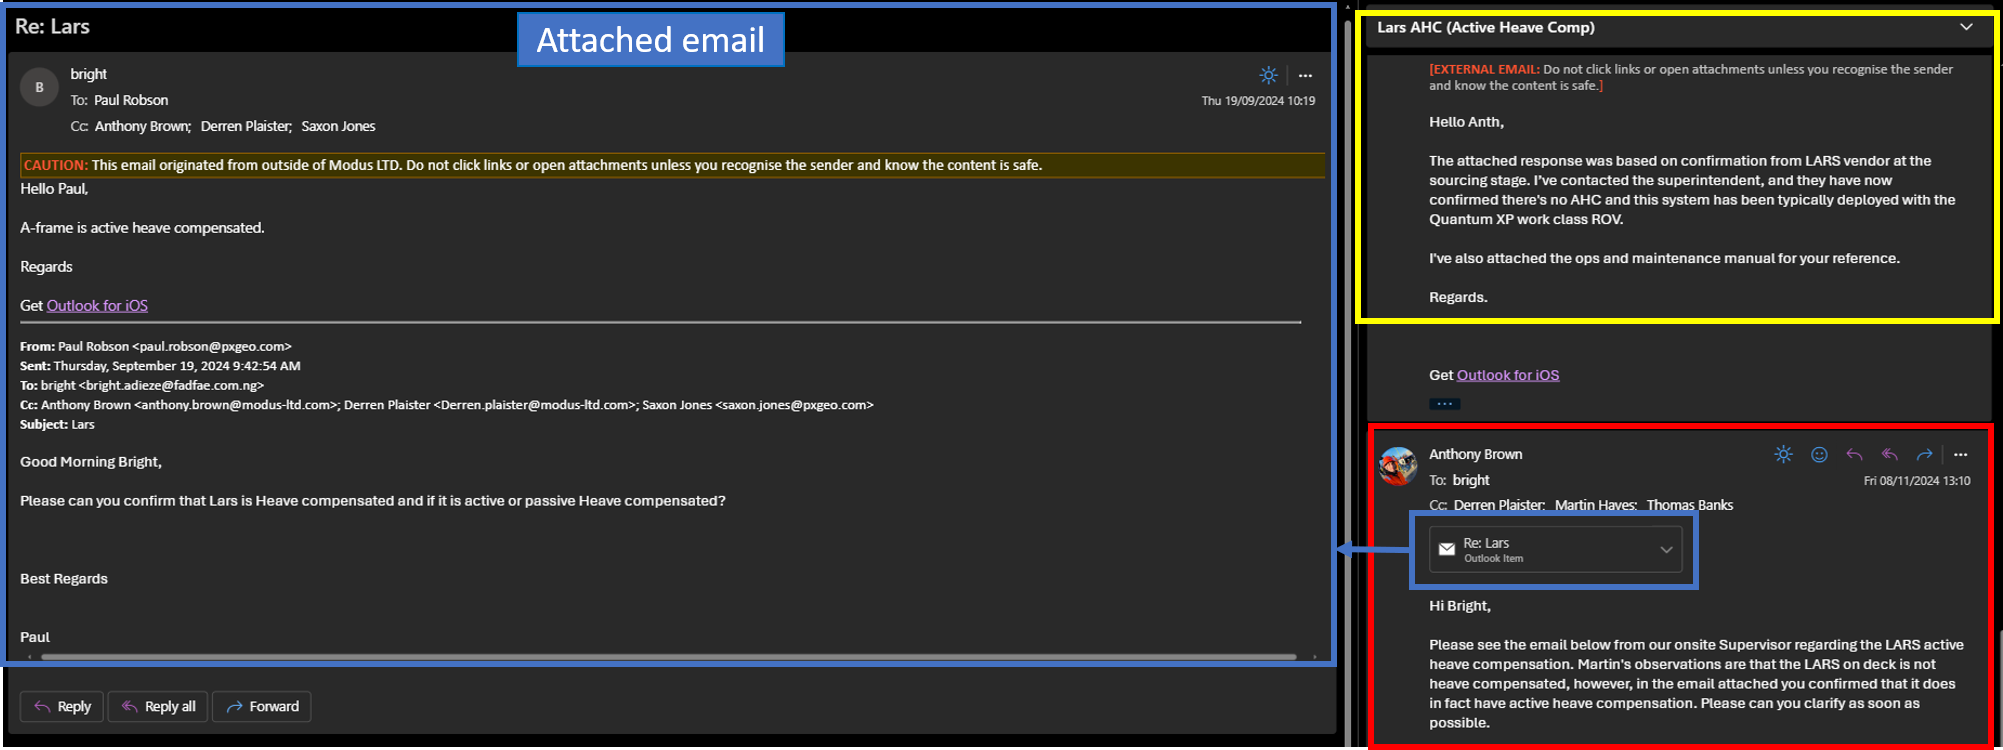Click the forward arrow icon in Anthony Brown's email
Image resolution: width=2003 pixels, height=750 pixels.
1924,455
